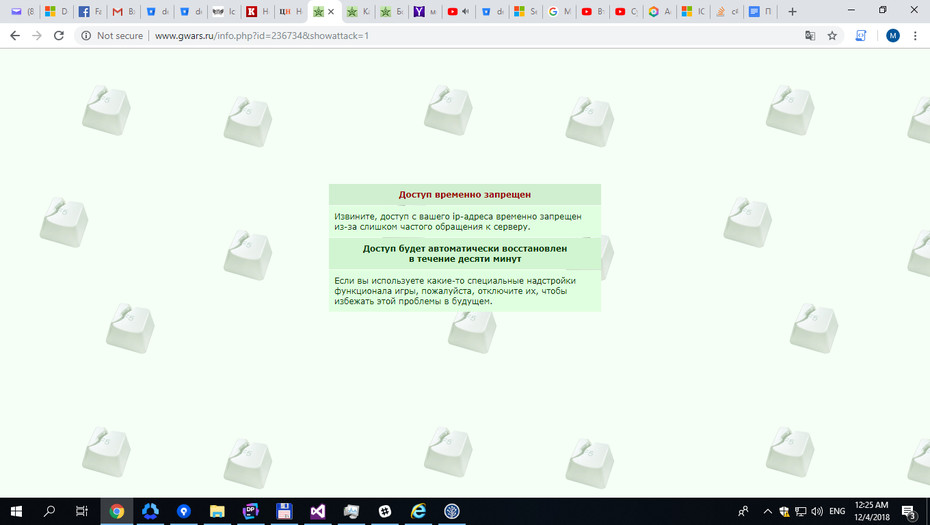Change input language ENG
This screenshot has width=930, height=525.
point(837,511)
